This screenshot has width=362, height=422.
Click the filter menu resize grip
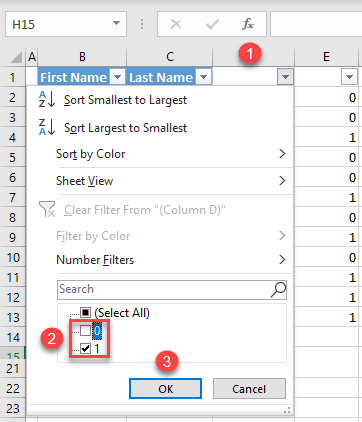pos(287,410)
